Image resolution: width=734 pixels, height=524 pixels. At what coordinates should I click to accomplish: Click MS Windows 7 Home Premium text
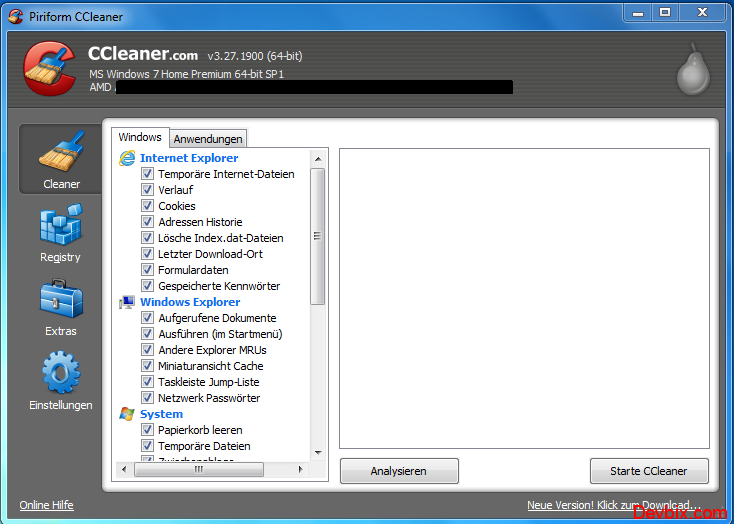[x=187, y=74]
